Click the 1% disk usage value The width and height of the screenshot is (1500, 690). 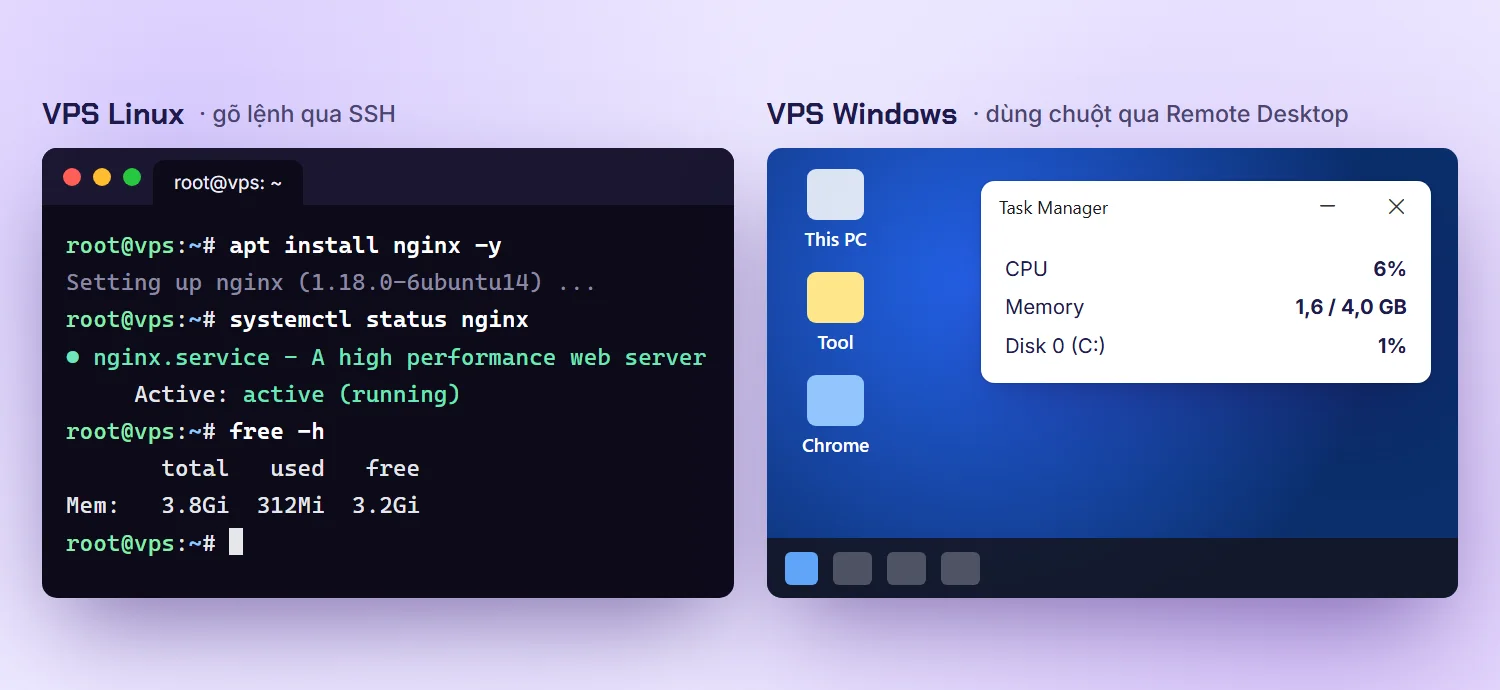1392,346
